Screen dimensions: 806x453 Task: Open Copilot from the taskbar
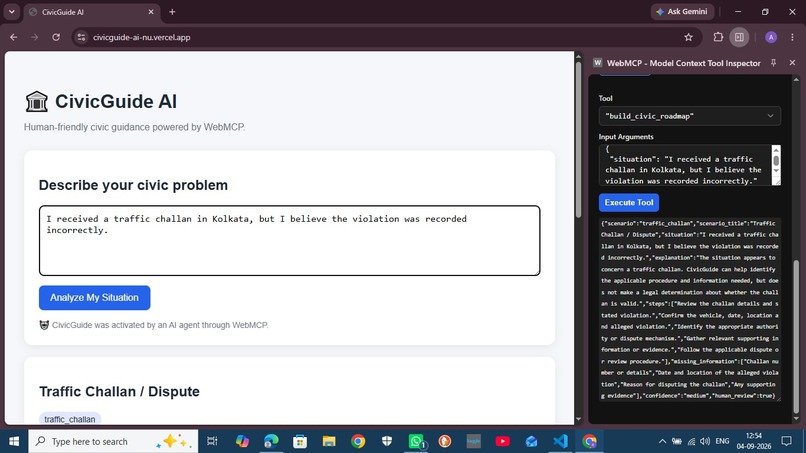click(242, 441)
